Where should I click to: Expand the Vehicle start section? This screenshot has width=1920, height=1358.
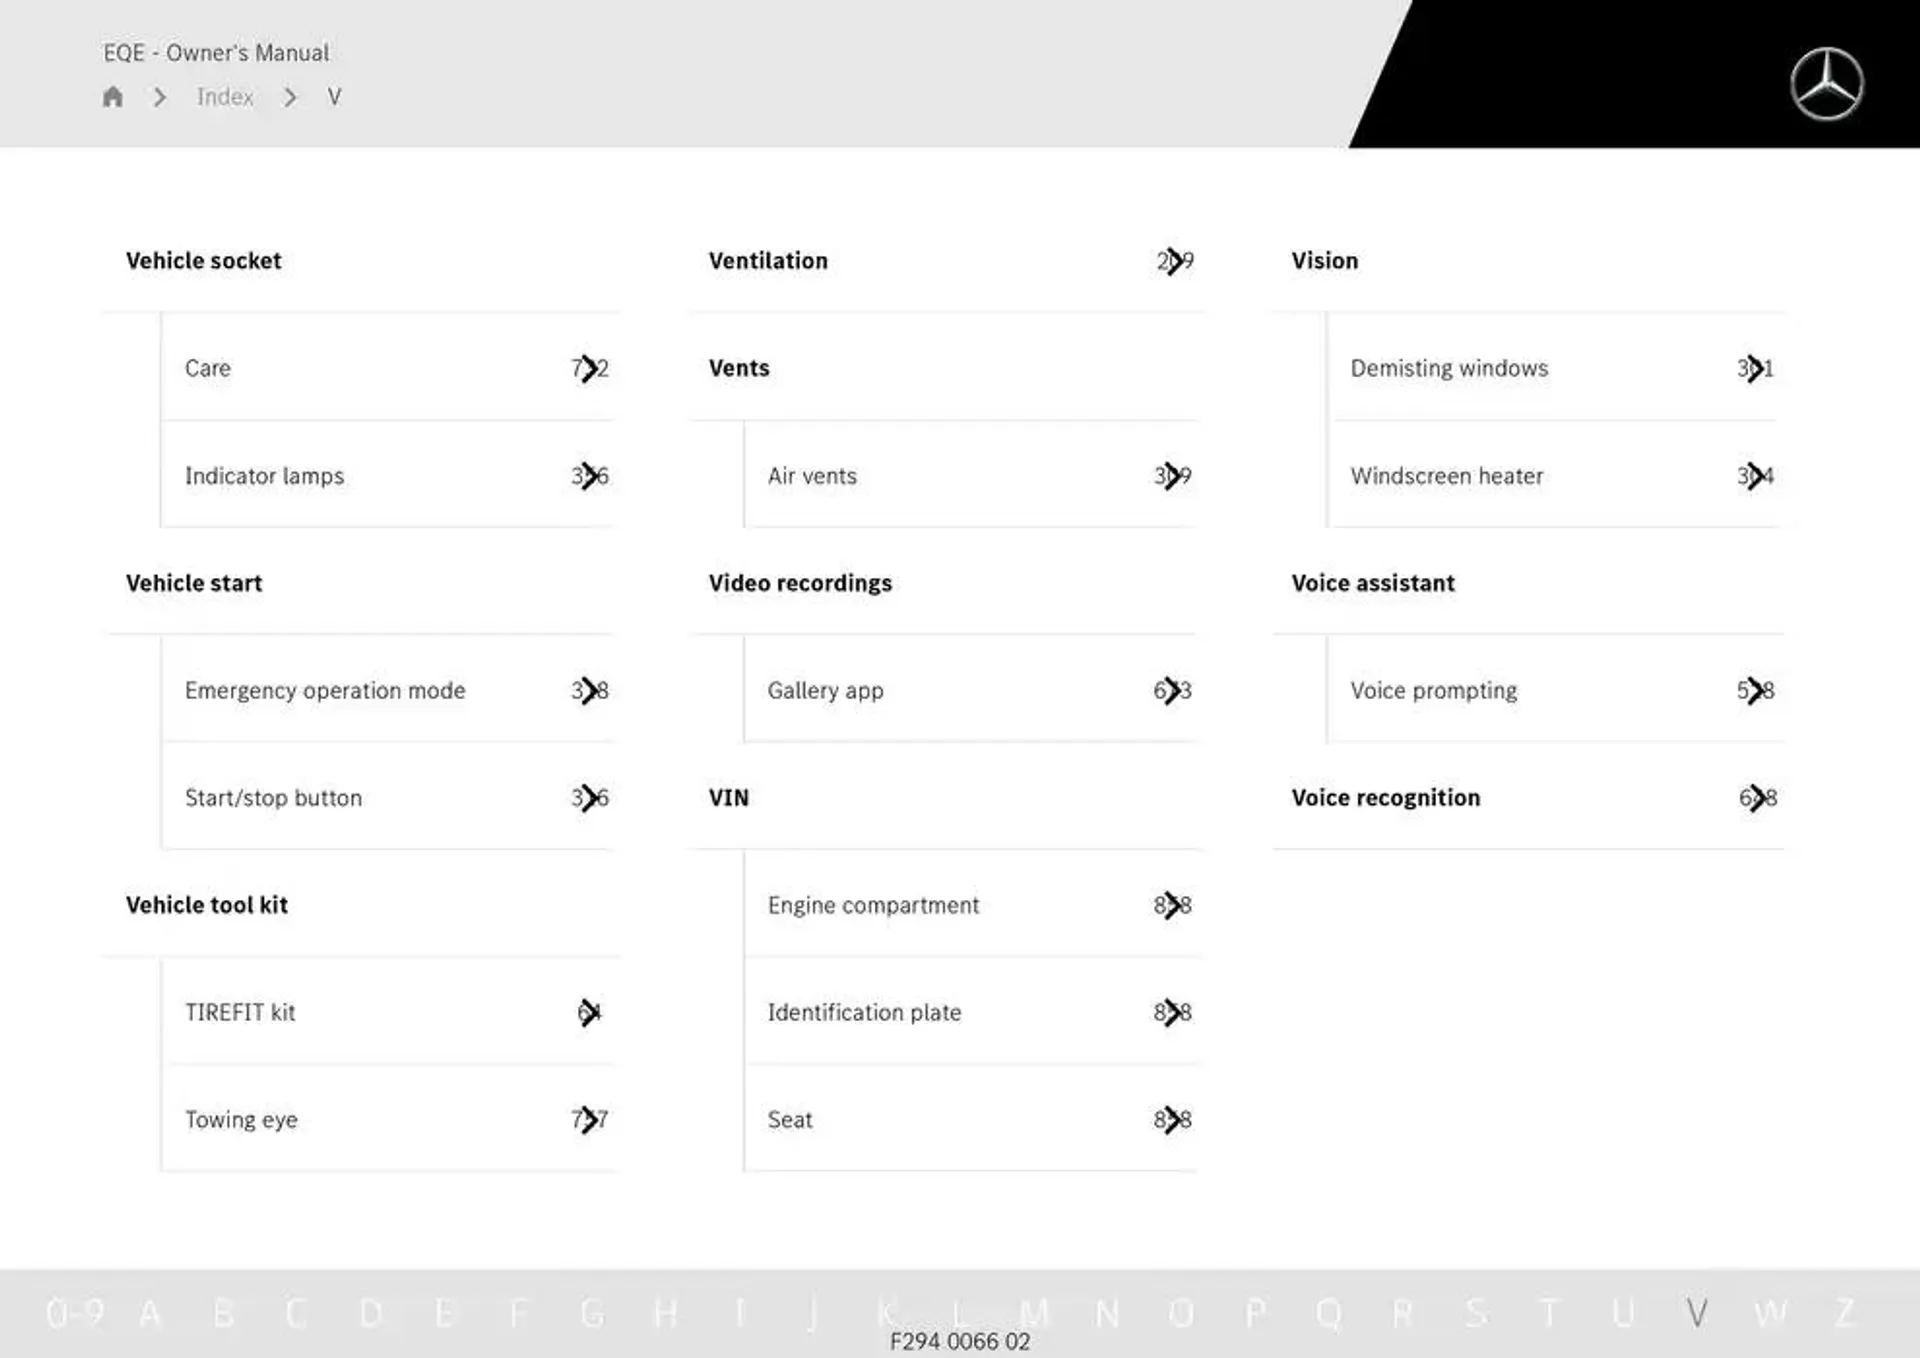coord(192,582)
